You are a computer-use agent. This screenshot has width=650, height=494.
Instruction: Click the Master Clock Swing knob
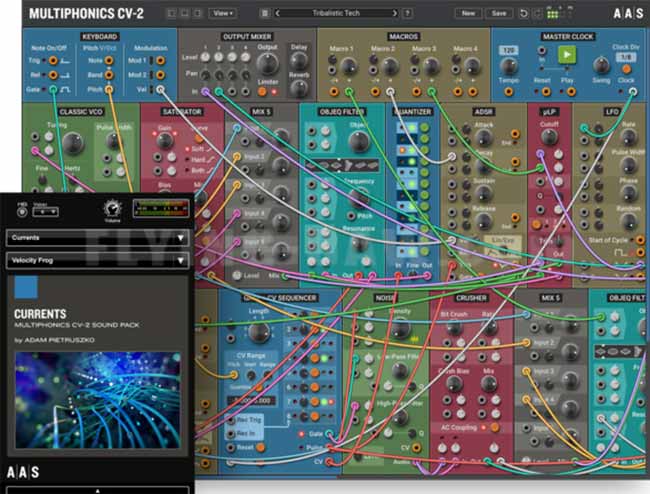point(601,65)
